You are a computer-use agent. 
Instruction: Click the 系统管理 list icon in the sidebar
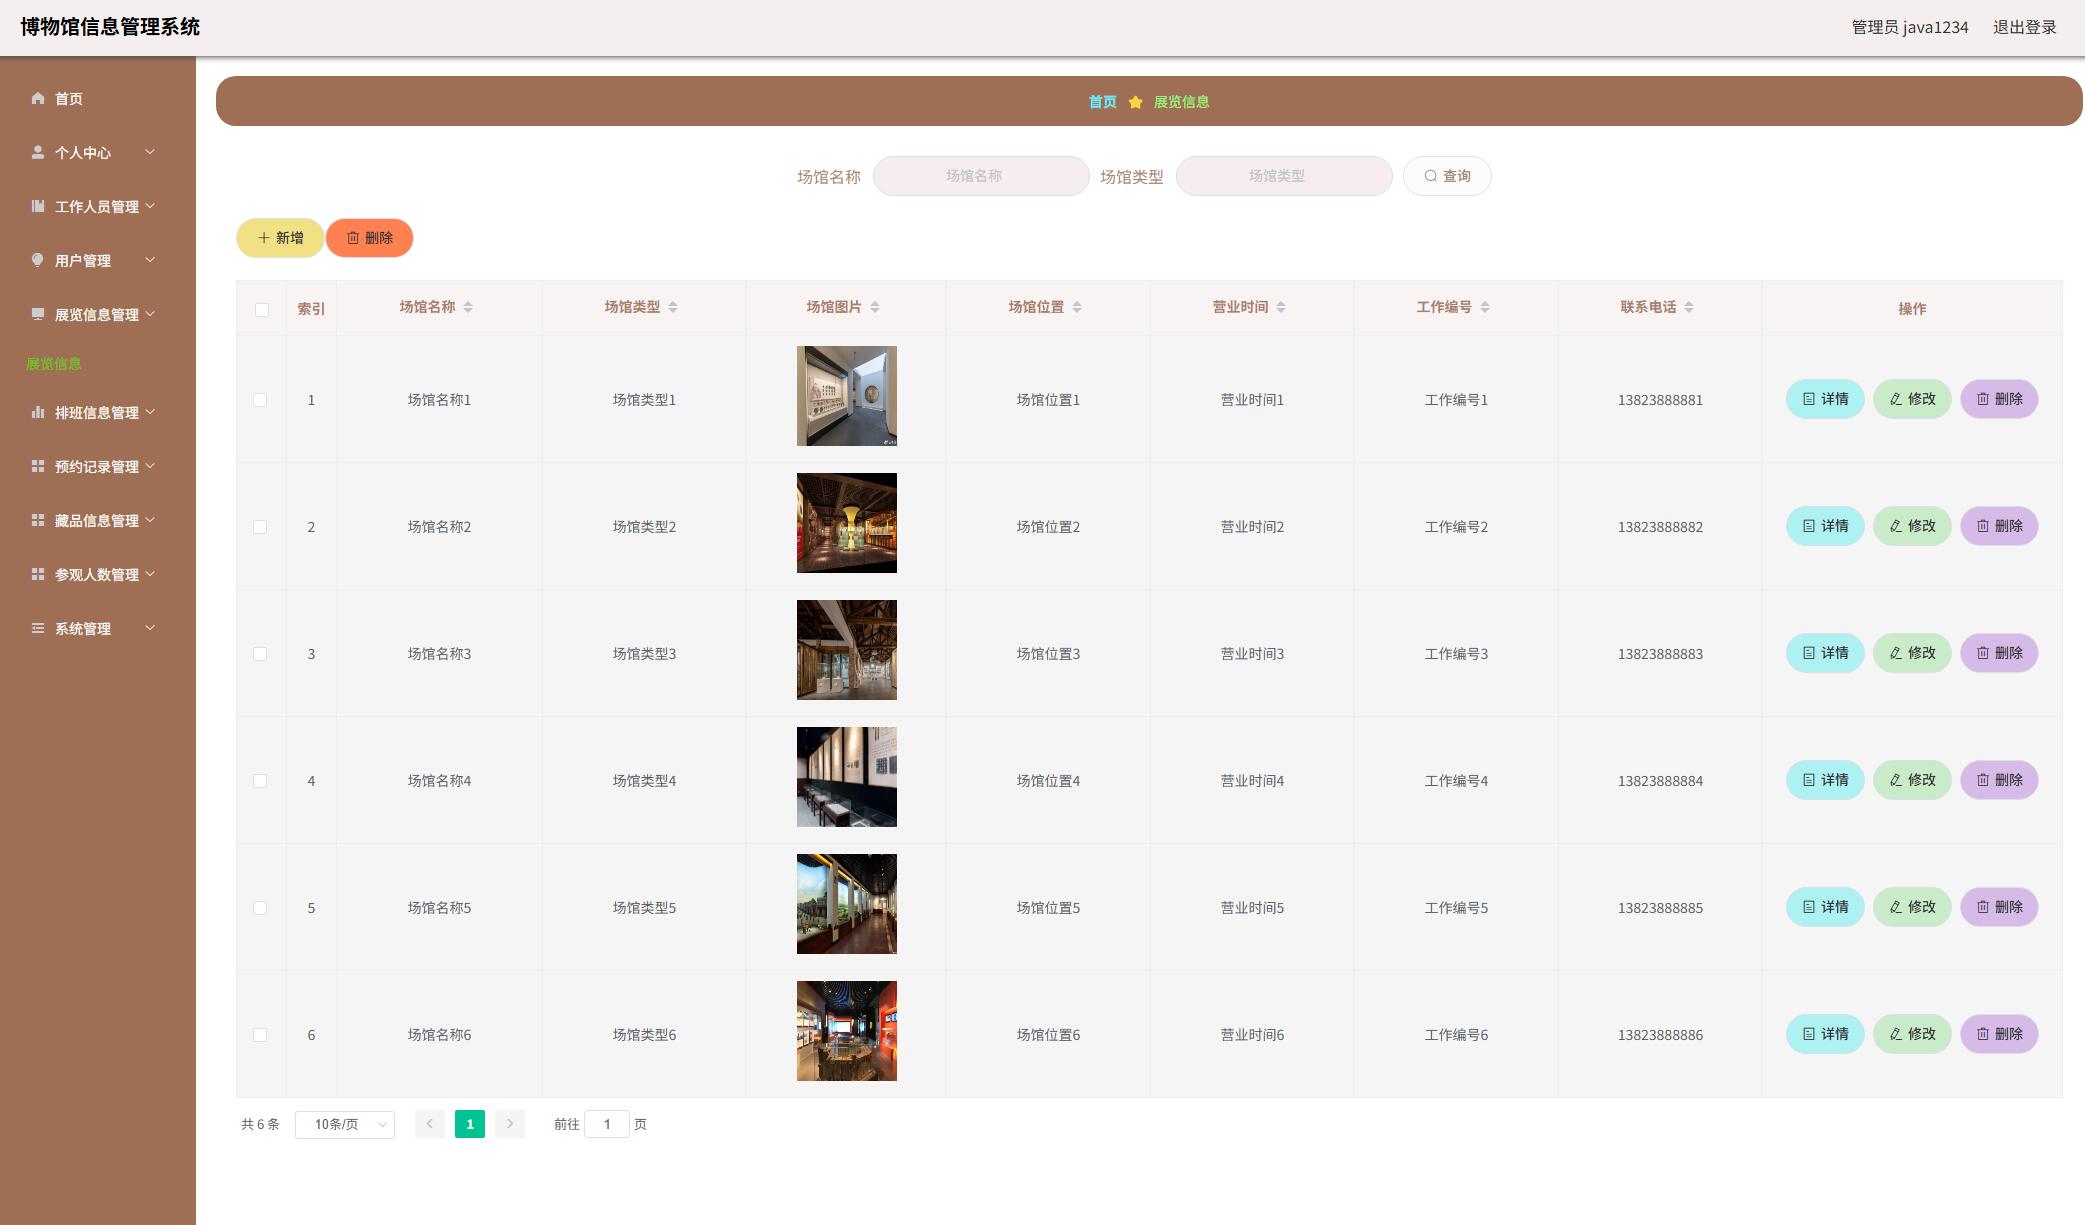point(38,628)
